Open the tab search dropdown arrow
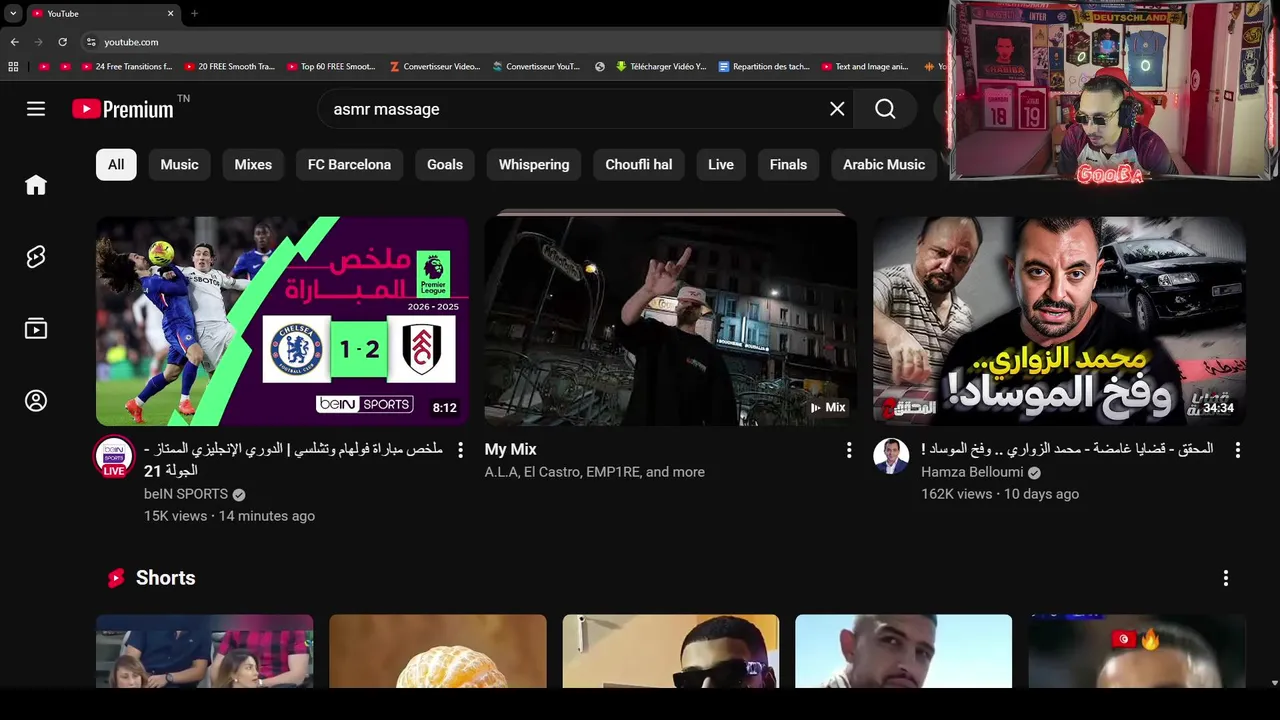Viewport: 1280px width, 720px height. (13, 14)
